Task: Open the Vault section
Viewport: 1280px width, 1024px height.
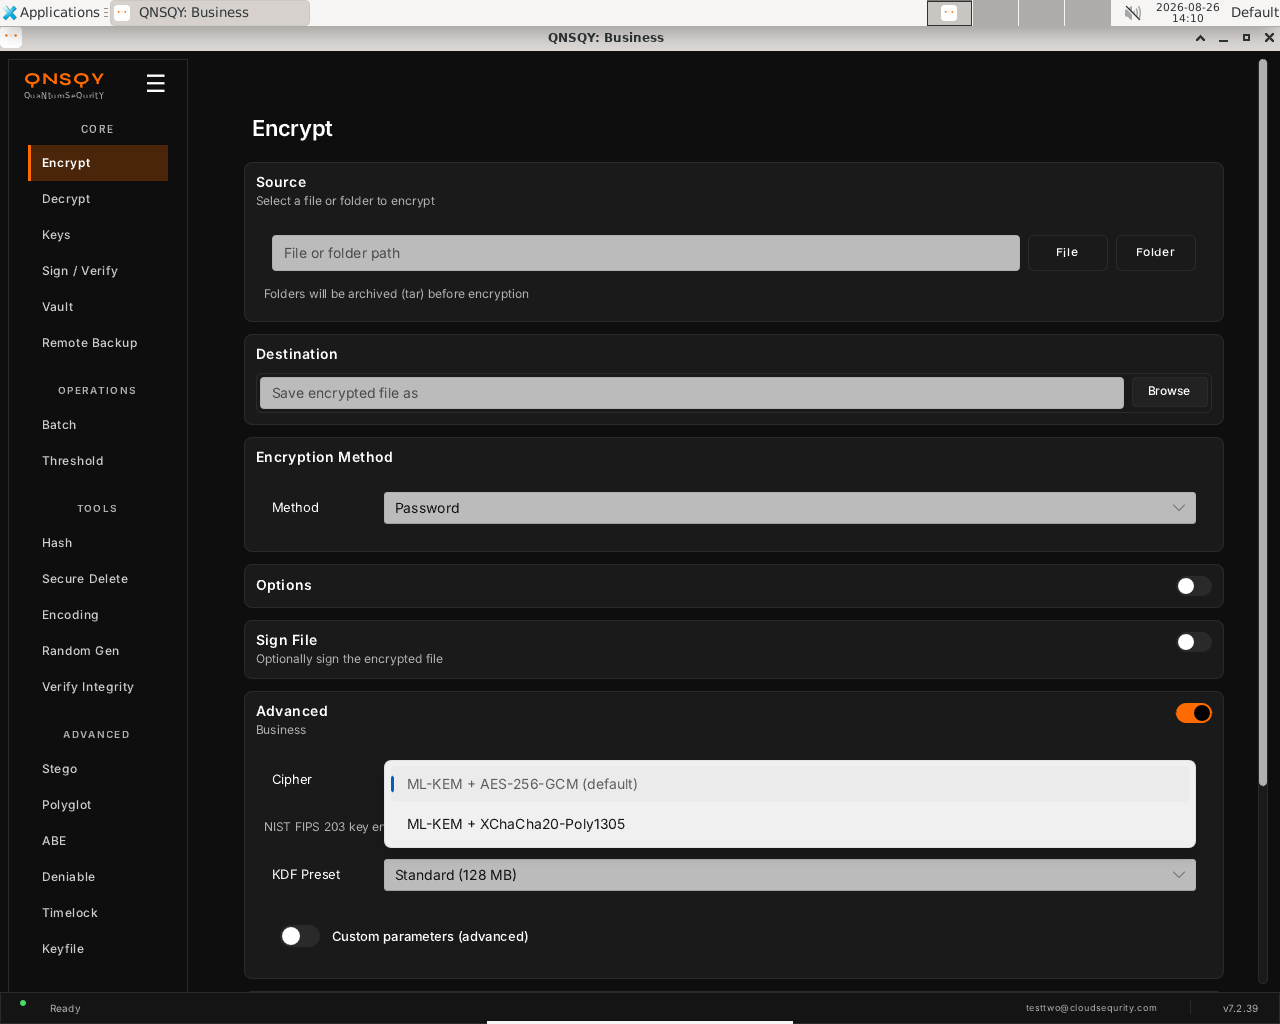Action: (98, 307)
